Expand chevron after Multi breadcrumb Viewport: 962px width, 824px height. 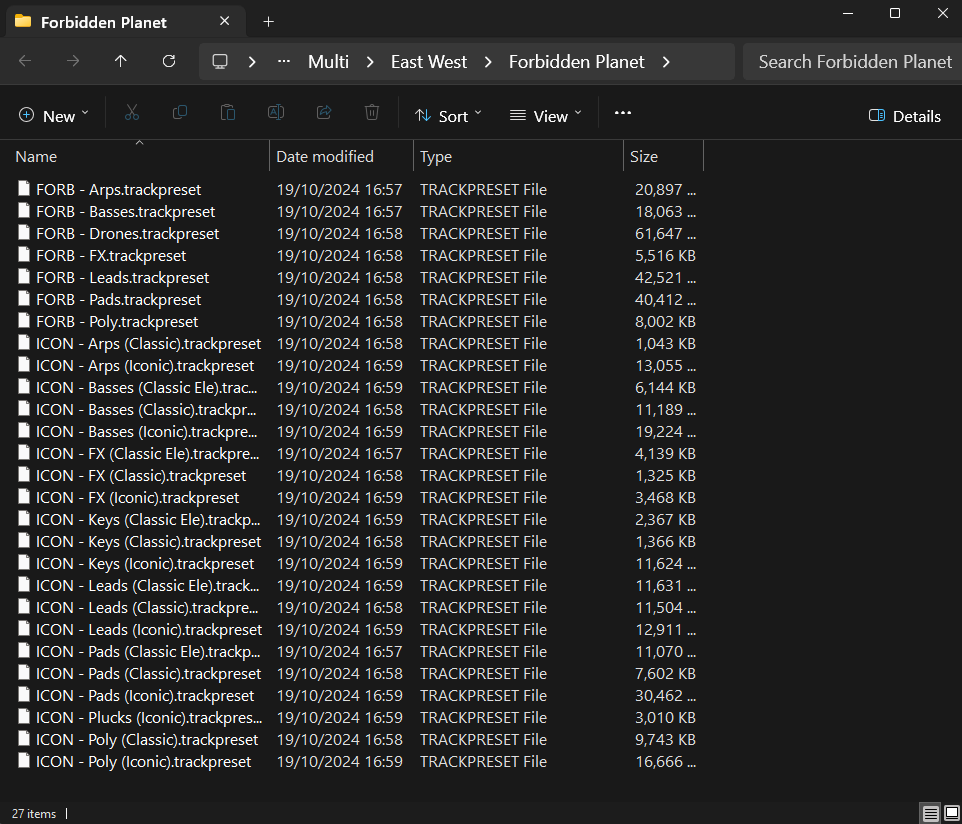370,62
